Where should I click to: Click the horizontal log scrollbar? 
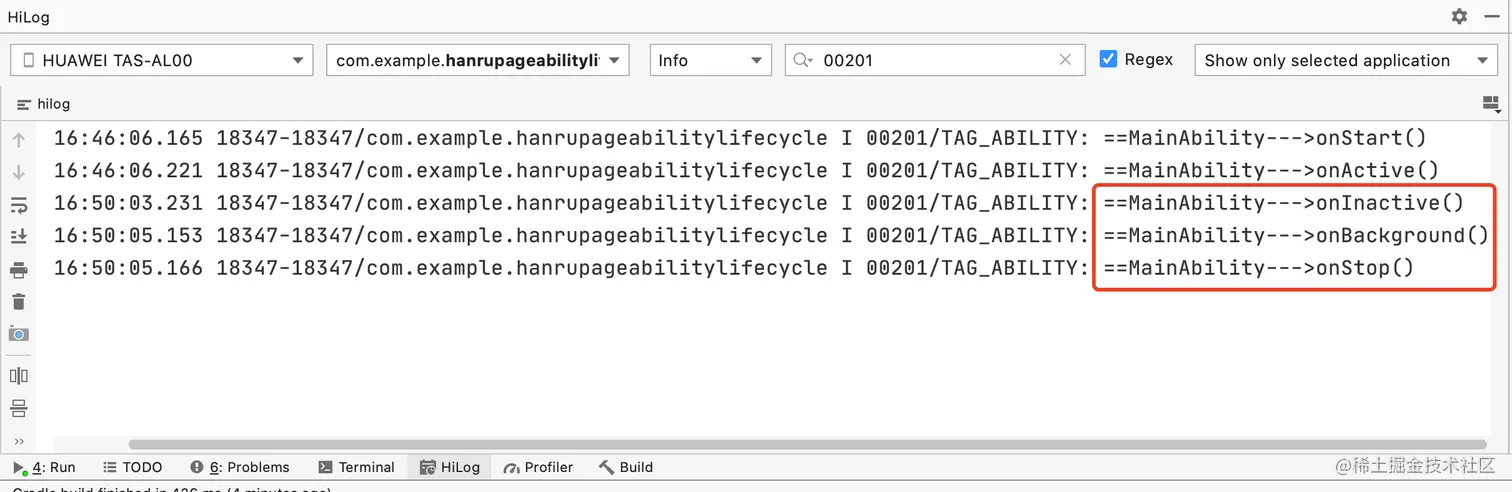[808, 443]
